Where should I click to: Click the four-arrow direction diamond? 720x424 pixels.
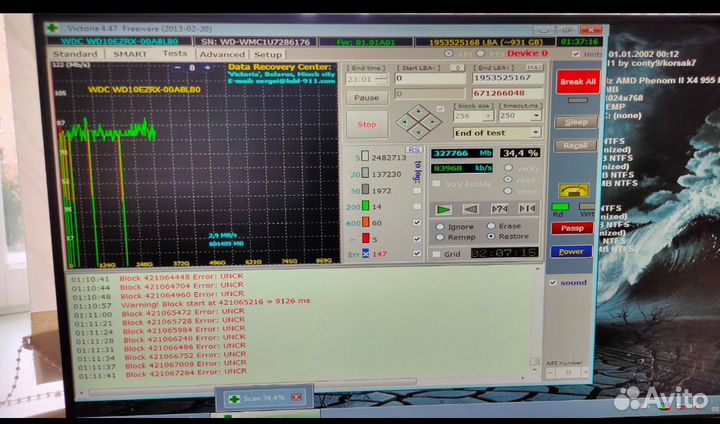pos(418,123)
